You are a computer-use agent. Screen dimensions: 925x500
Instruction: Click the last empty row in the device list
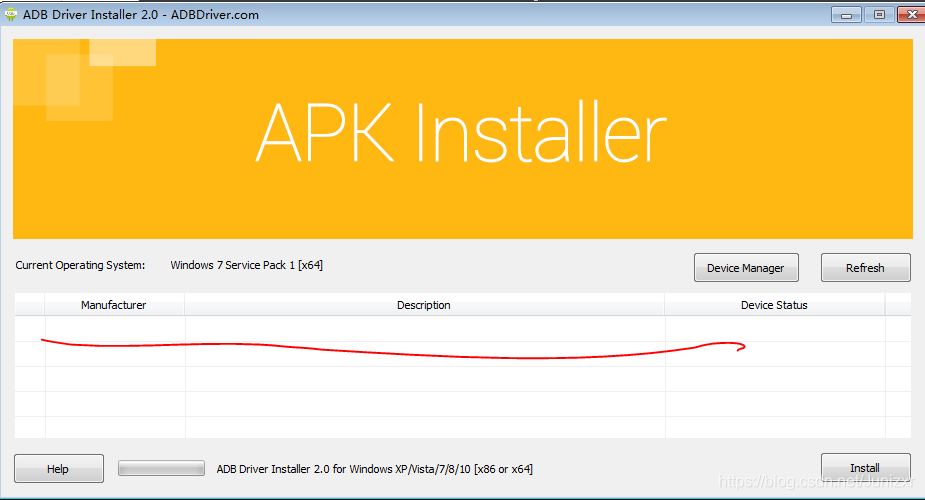pyautogui.click(x=424, y=428)
